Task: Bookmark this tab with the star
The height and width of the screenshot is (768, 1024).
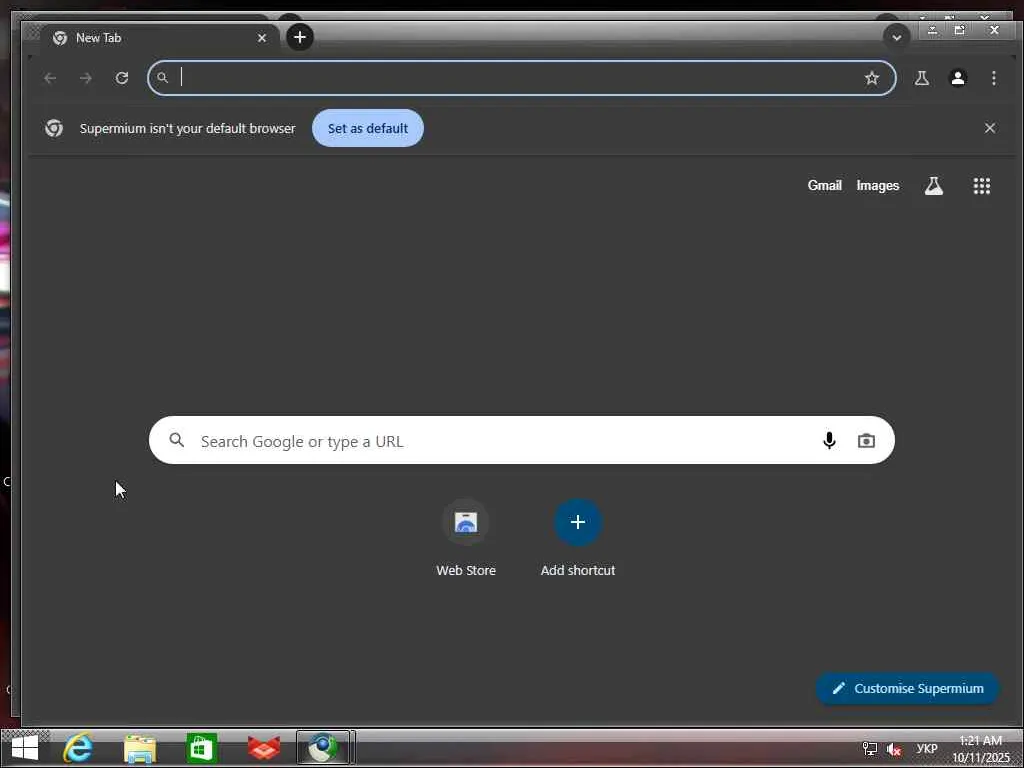Action: [872, 78]
